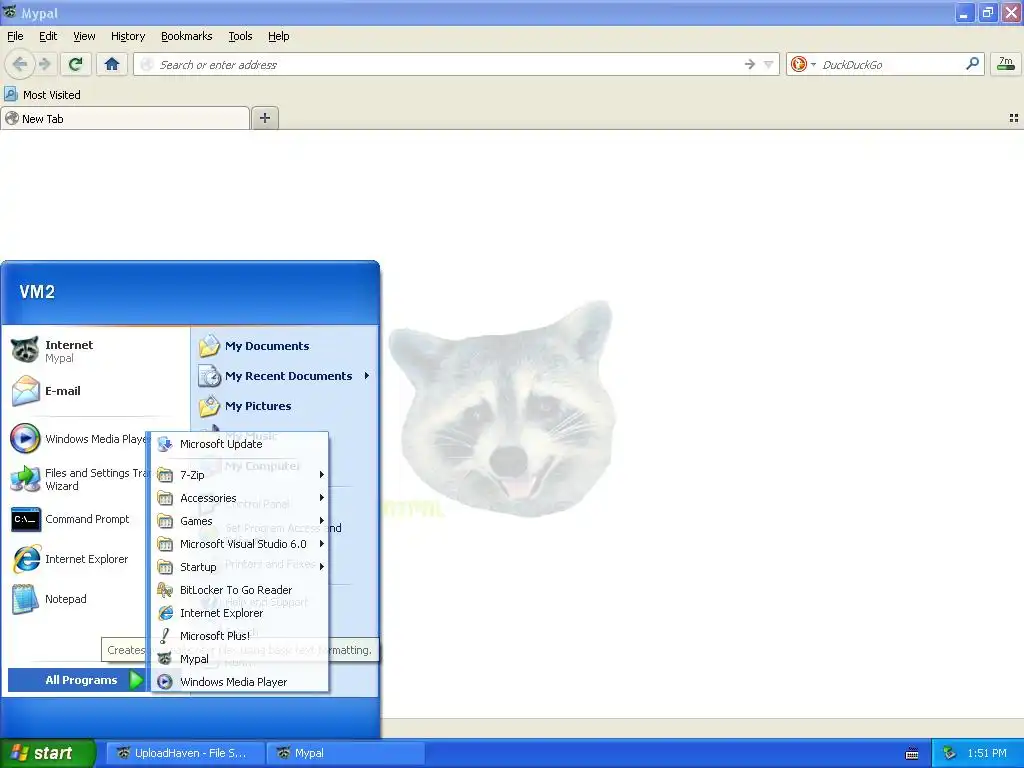Click All Programs in Start menu

click(x=76, y=680)
